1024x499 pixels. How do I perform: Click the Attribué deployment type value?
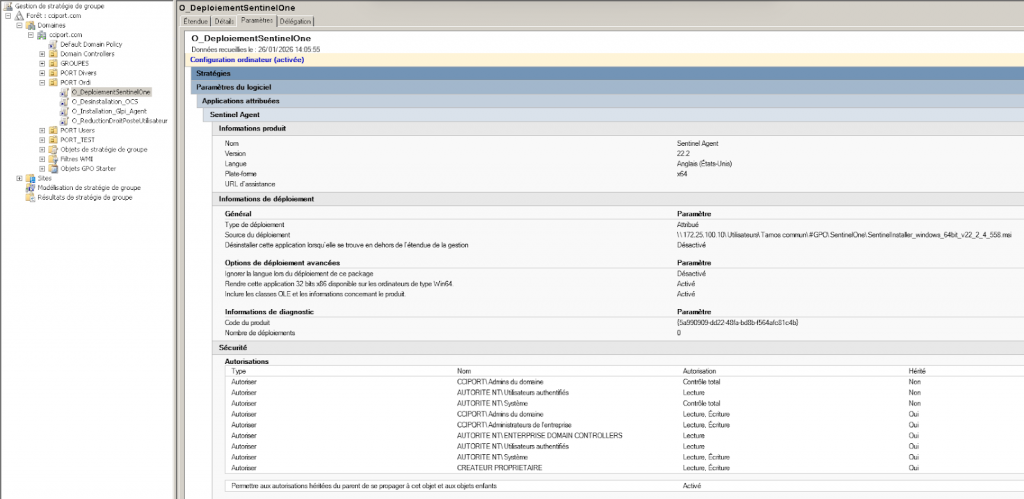coord(688,225)
